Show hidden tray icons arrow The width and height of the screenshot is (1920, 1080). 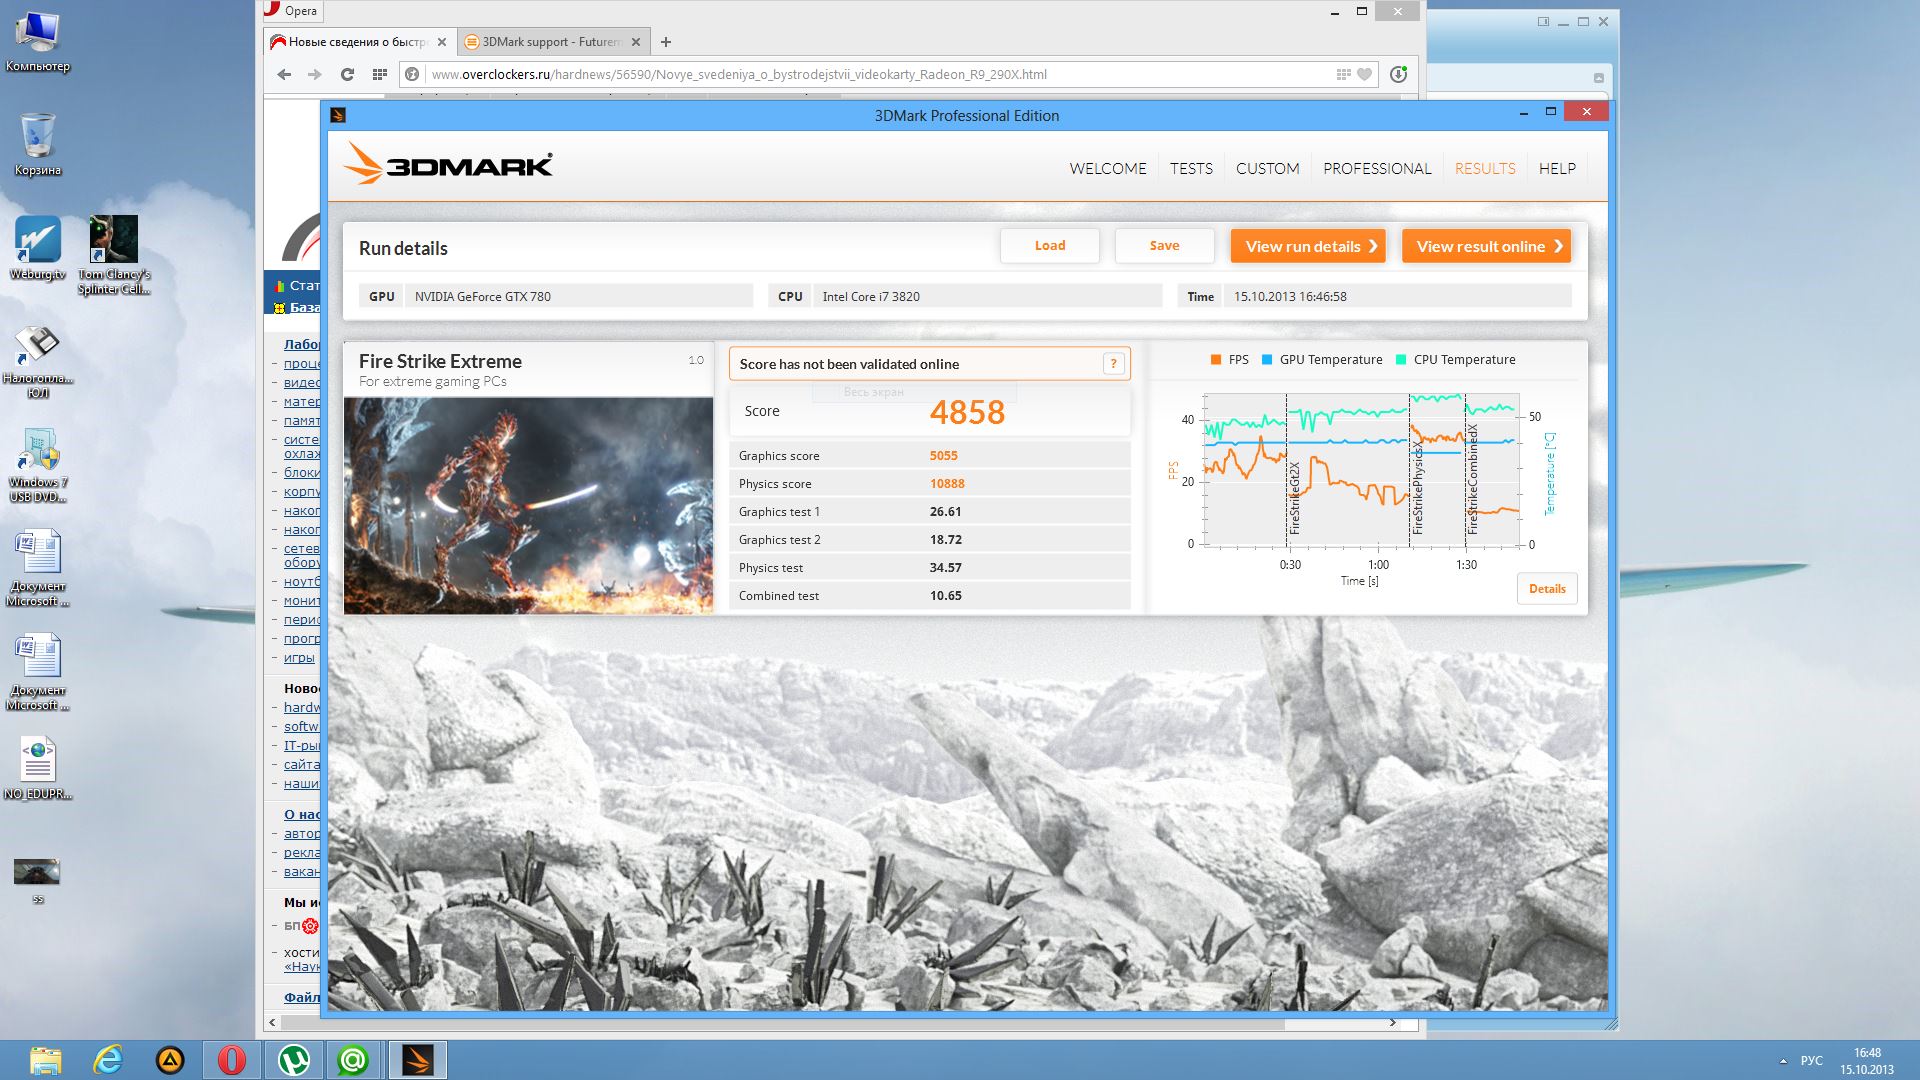(1783, 1061)
